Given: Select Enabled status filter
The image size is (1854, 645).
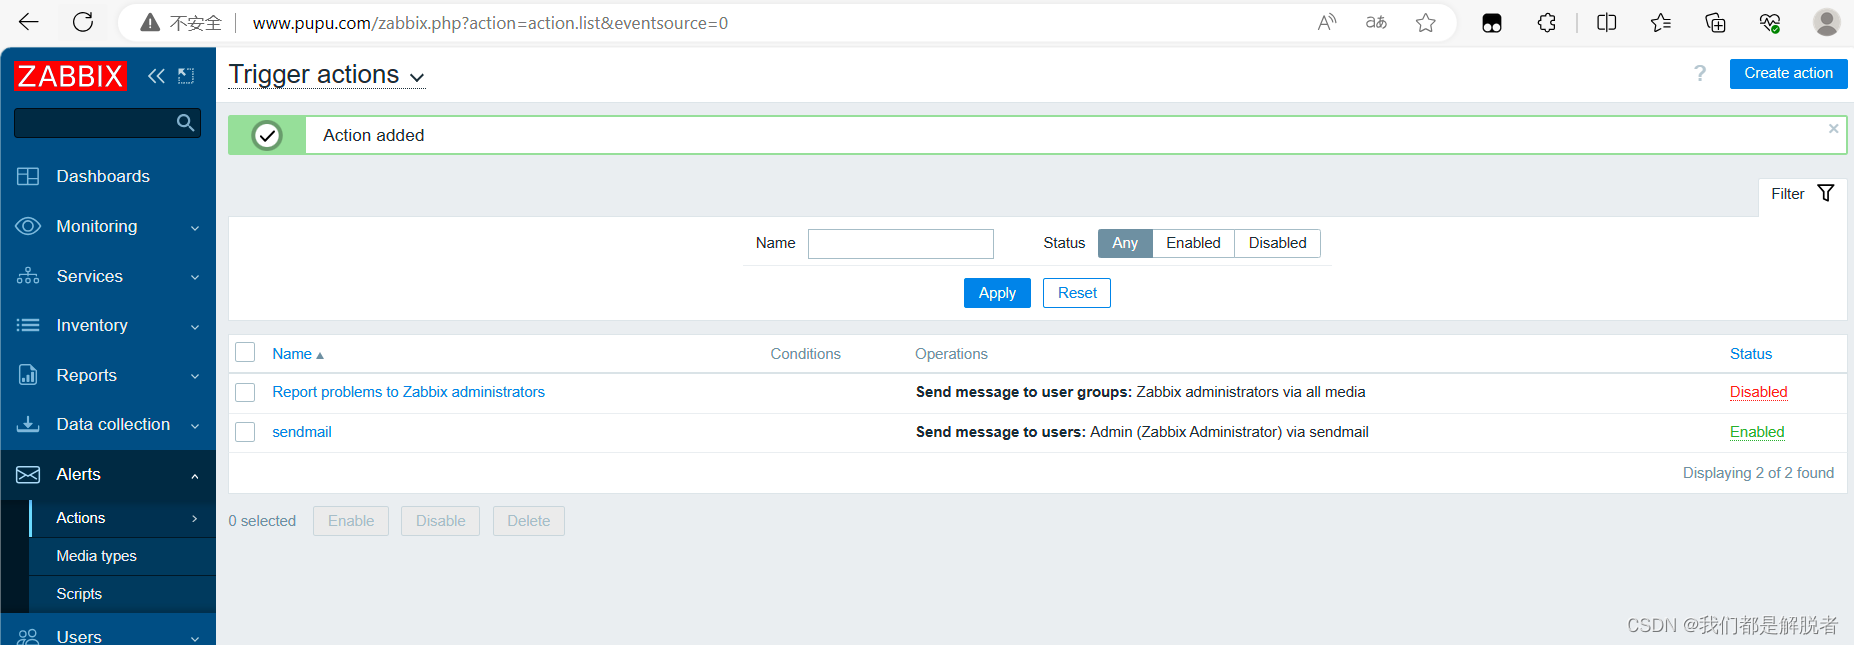Looking at the screenshot, I should 1193,243.
